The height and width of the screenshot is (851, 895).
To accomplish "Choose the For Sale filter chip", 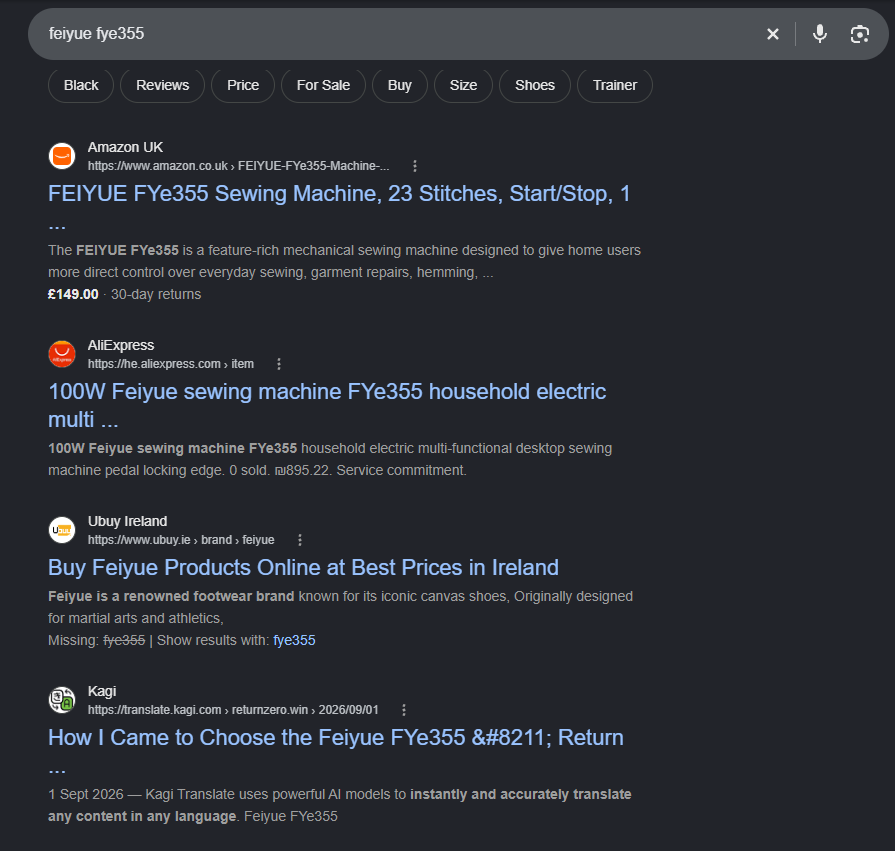I will [323, 86].
